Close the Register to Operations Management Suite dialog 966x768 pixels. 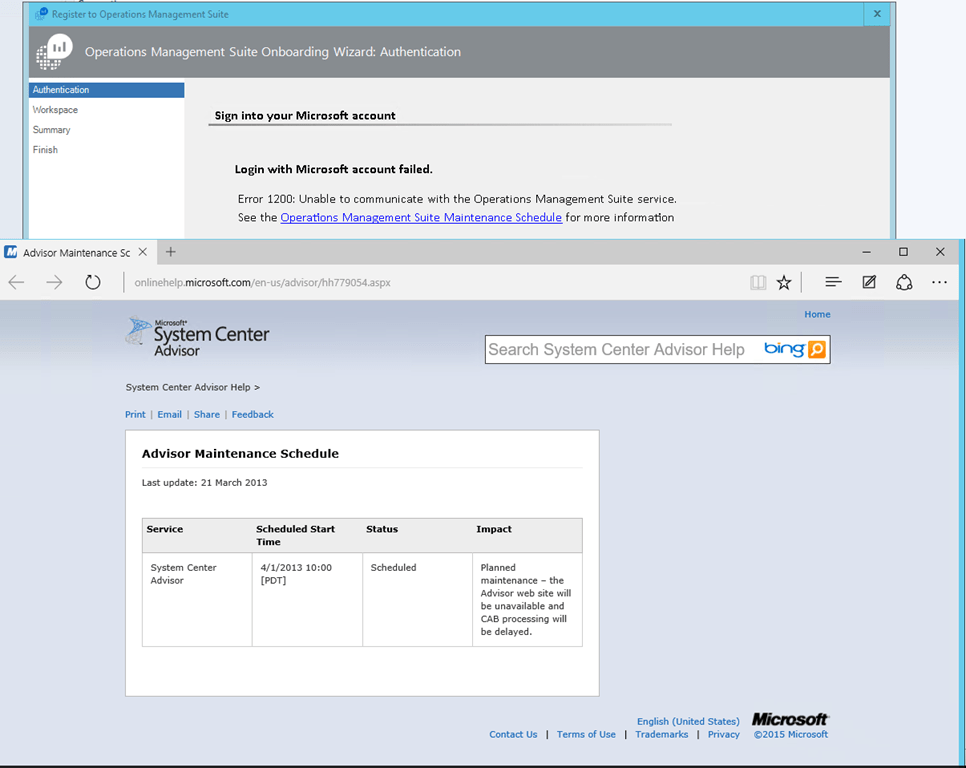pyautogui.click(x=877, y=14)
